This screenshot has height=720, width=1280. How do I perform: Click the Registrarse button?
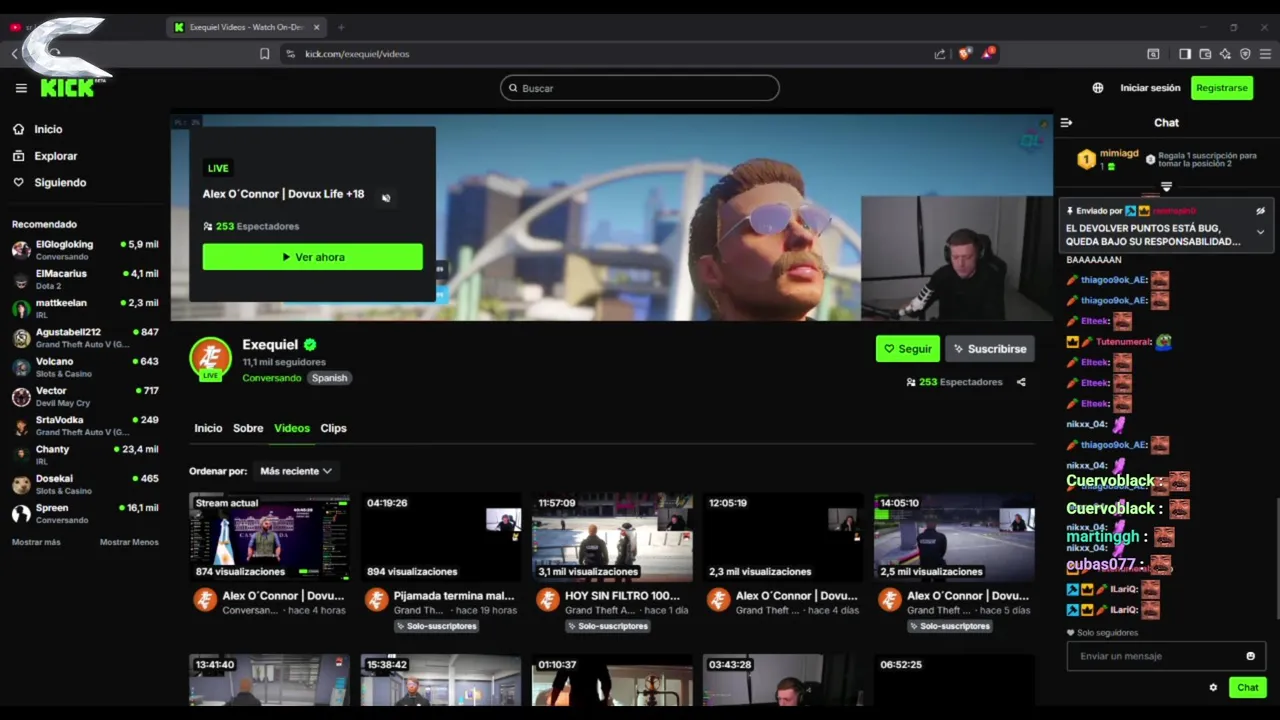pos(1222,88)
